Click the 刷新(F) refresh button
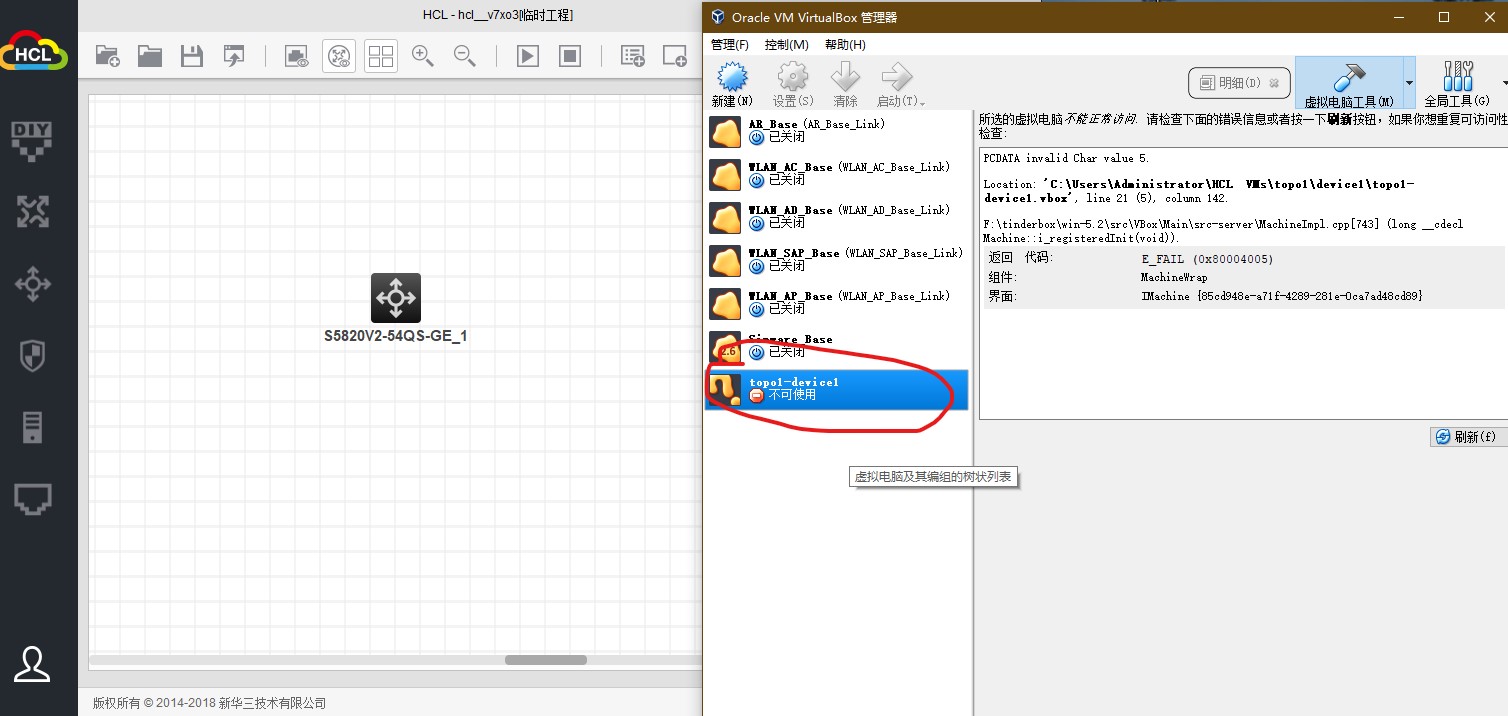The height and width of the screenshot is (716, 1508). coord(1468,437)
